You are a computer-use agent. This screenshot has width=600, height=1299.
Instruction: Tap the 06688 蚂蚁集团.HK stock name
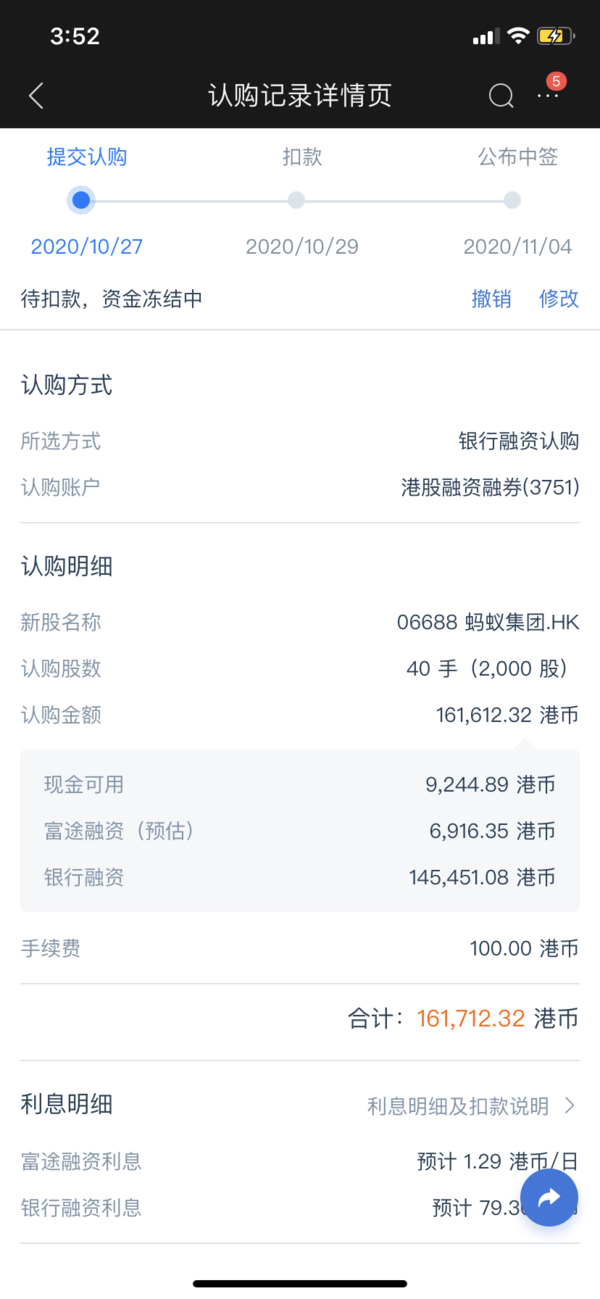coord(488,622)
